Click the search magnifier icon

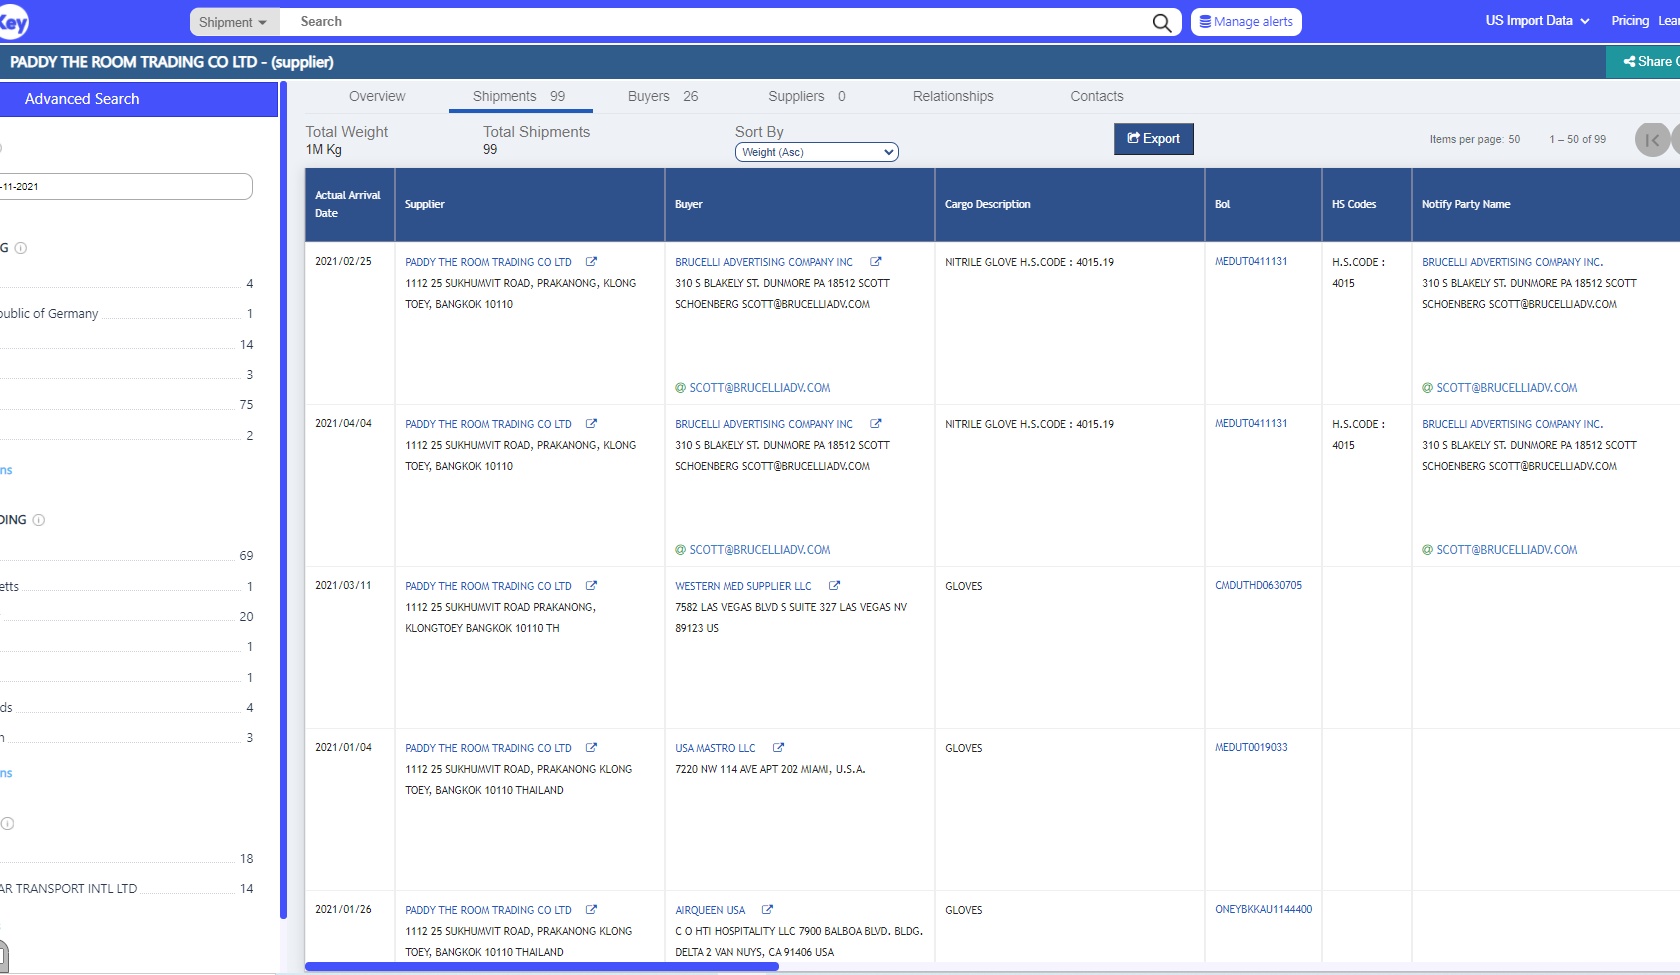click(1161, 22)
